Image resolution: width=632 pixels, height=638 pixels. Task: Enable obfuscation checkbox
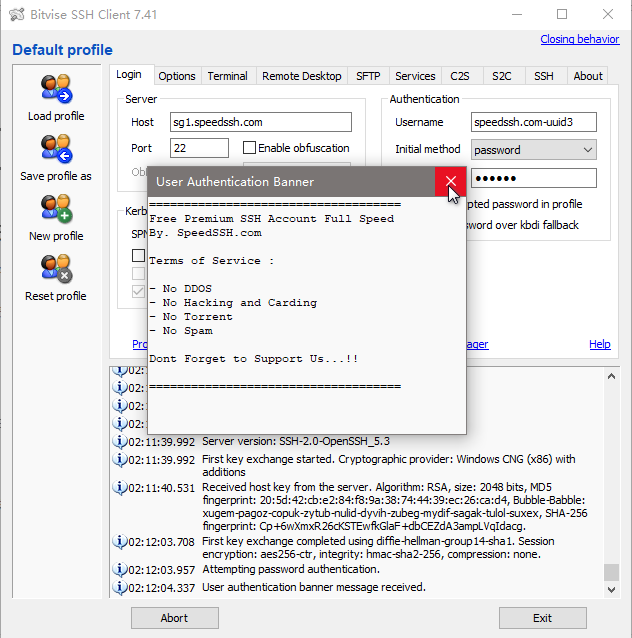249,148
